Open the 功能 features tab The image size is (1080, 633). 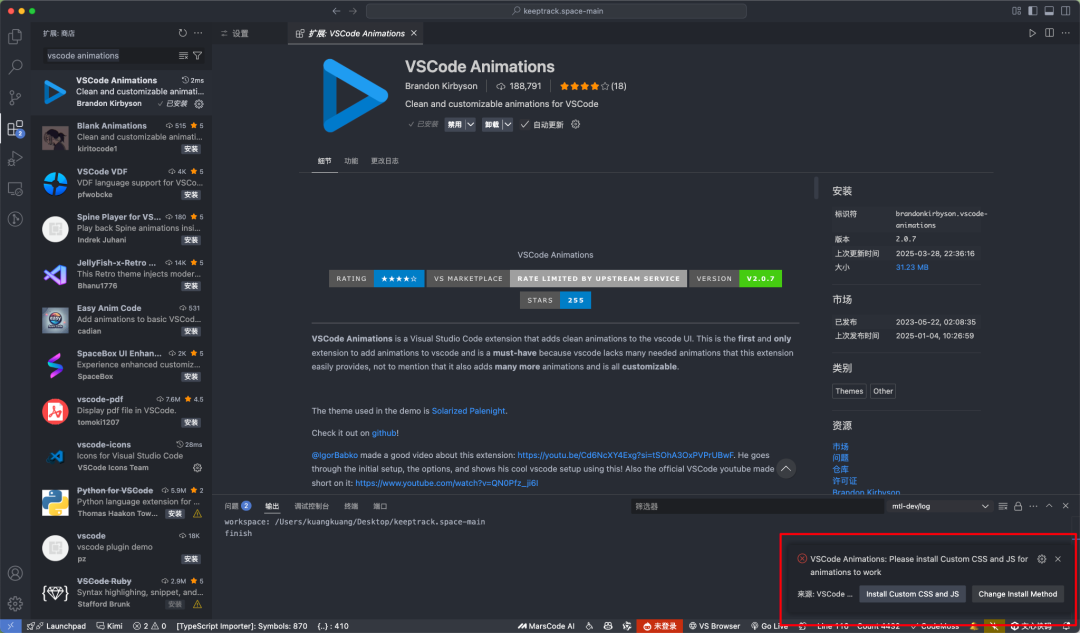pos(351,161)
